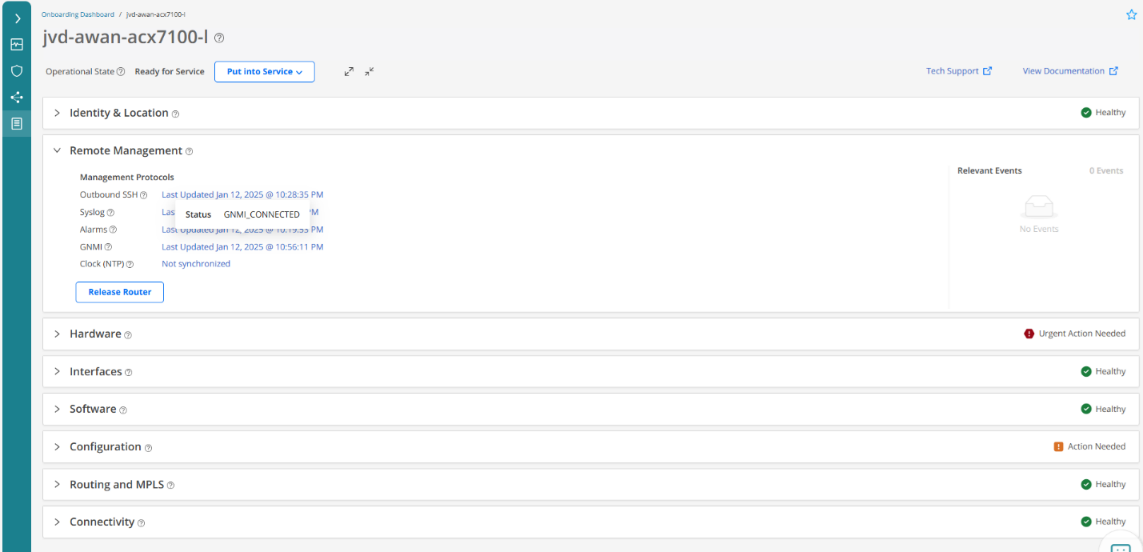Open the shield icon in sidebar
Screen dimensions: 1143x552
[17, 71]
